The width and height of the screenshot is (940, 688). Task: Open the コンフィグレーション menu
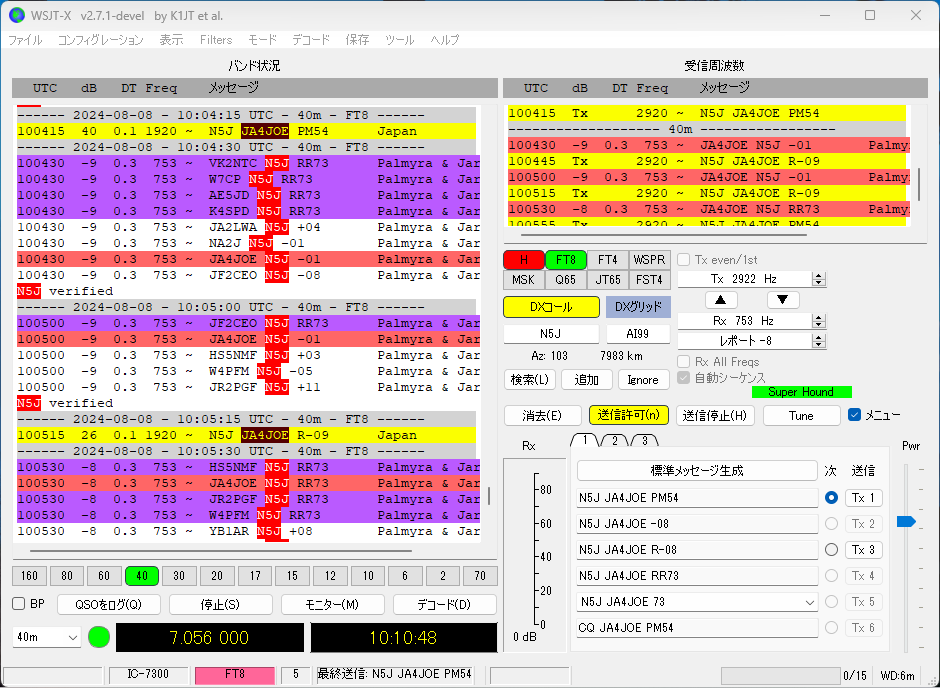click(101, 40)
